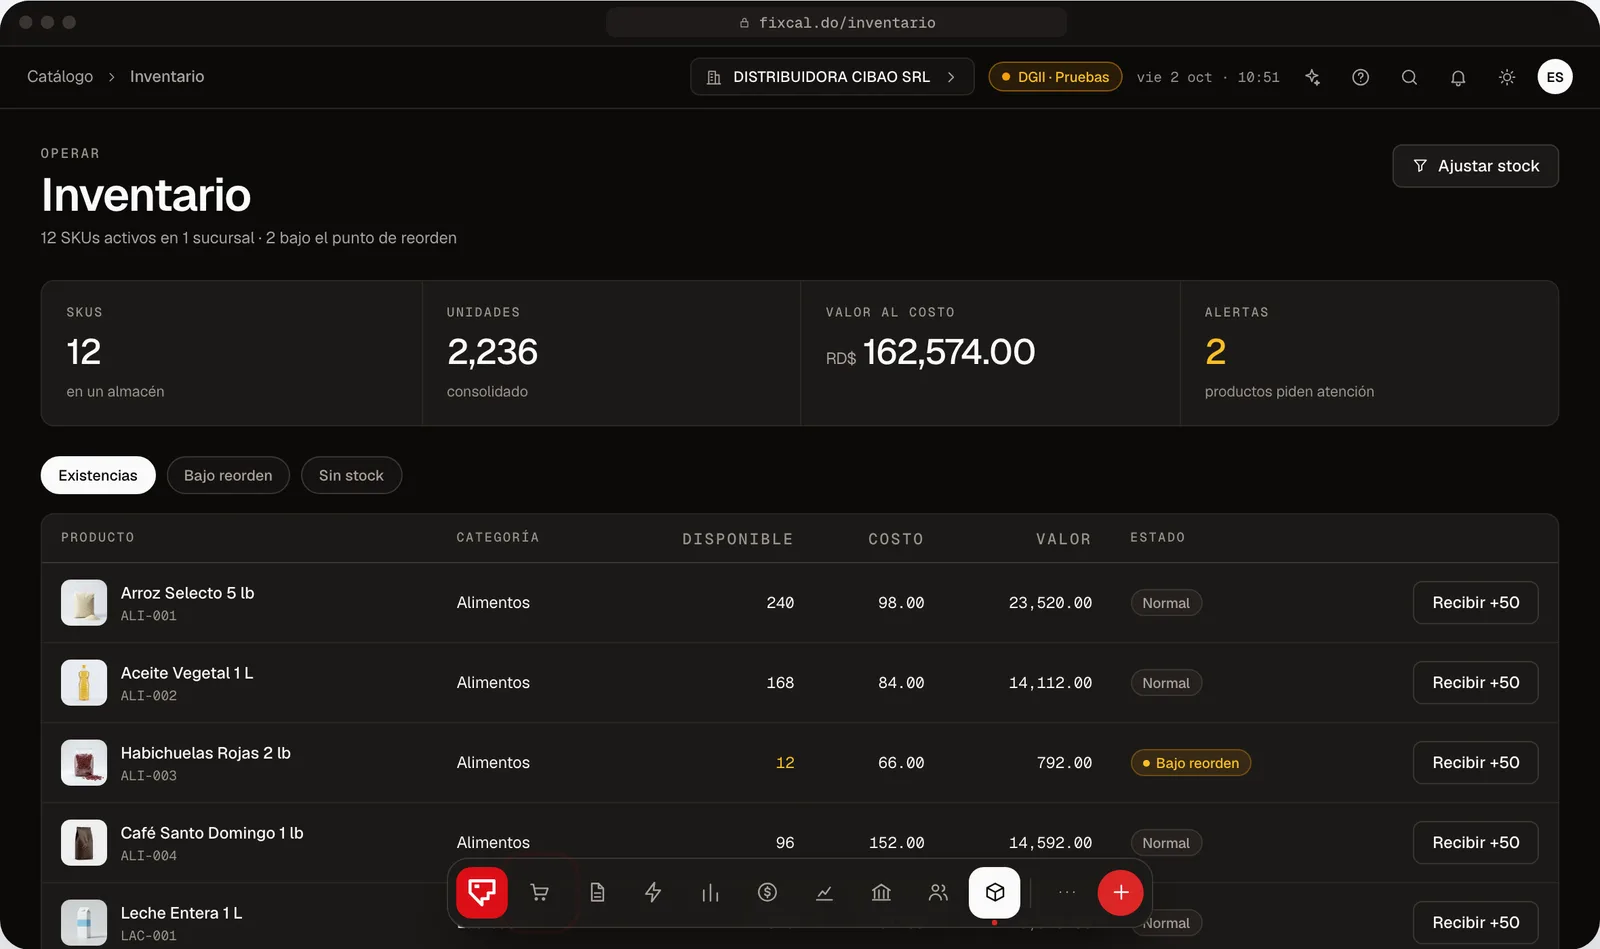This screenshot has height=949, width=1600.
Task: Click the red FixCal logo dock icon
Action: click(x=482, y=892)
